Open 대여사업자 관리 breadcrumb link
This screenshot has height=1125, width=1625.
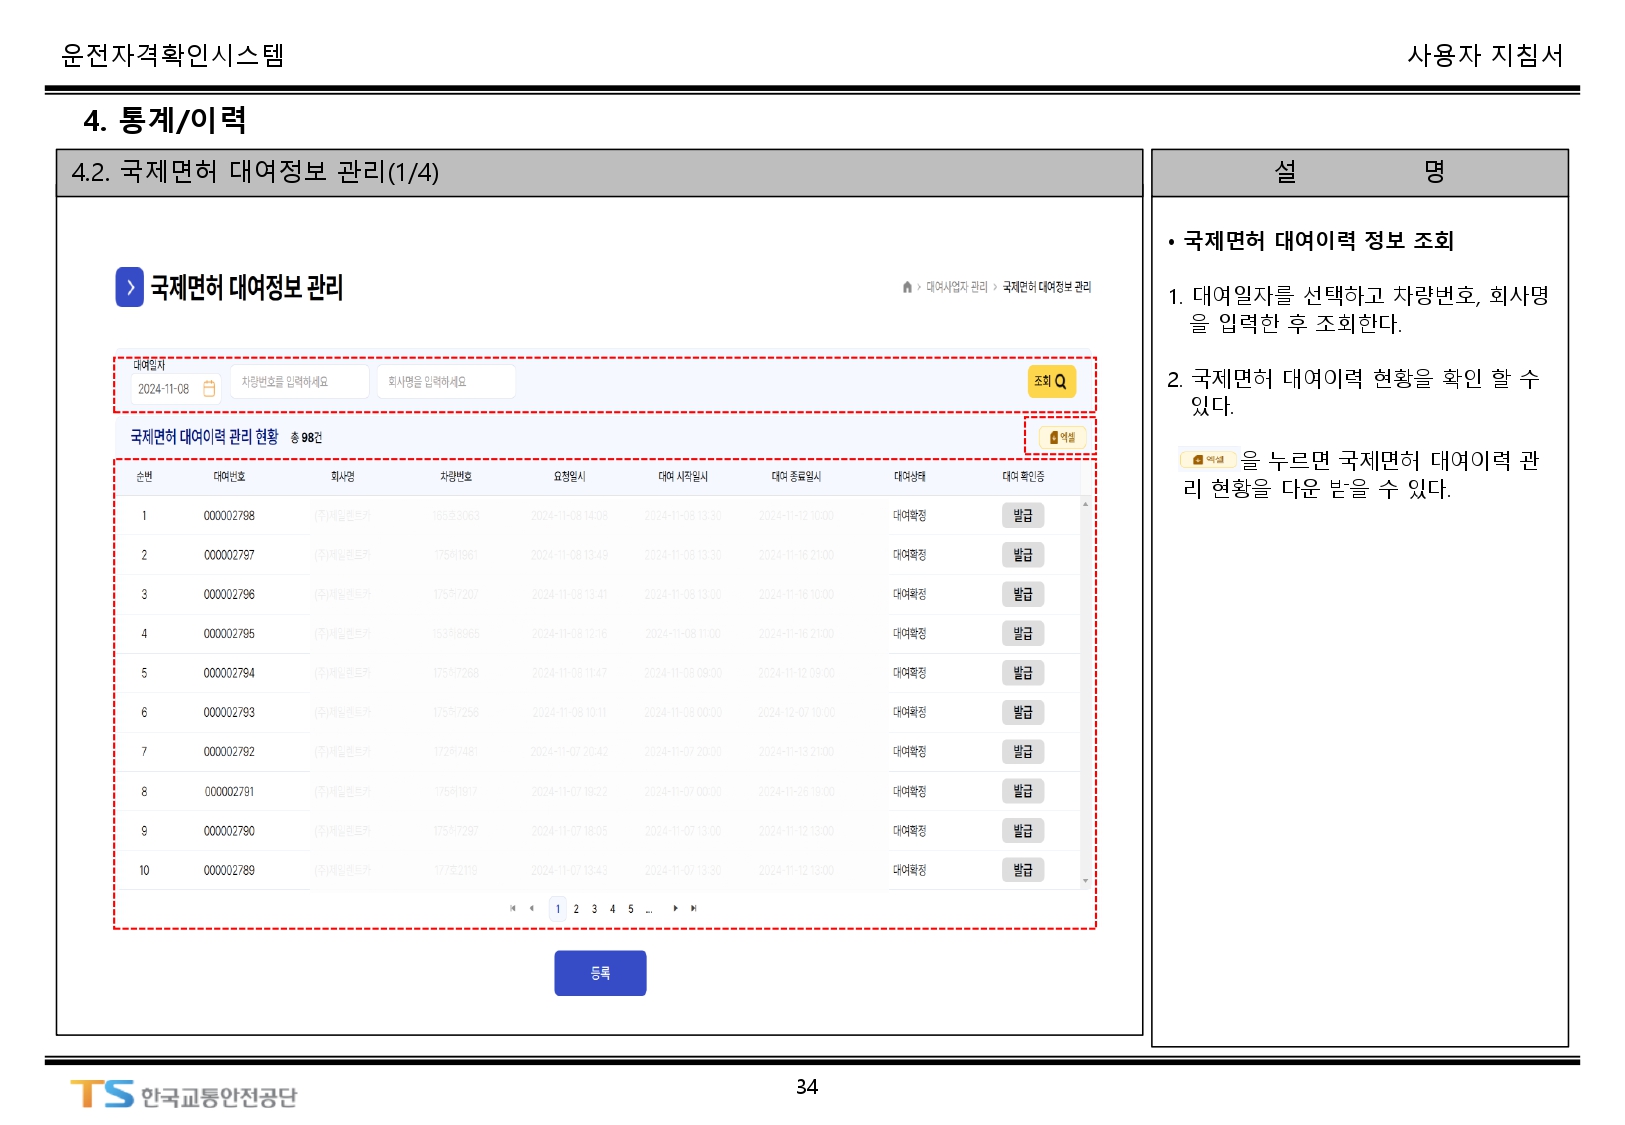[956, 287]
